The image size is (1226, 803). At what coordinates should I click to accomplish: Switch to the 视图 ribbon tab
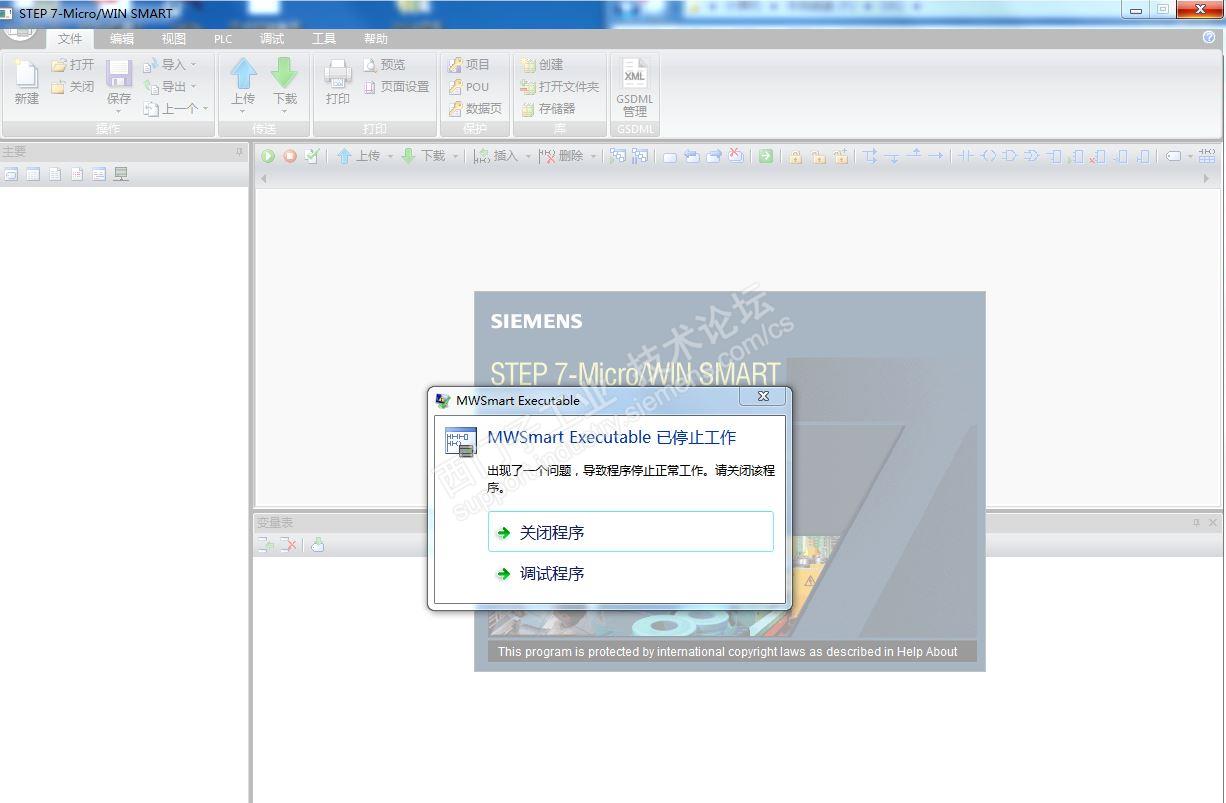click(174, 39)
